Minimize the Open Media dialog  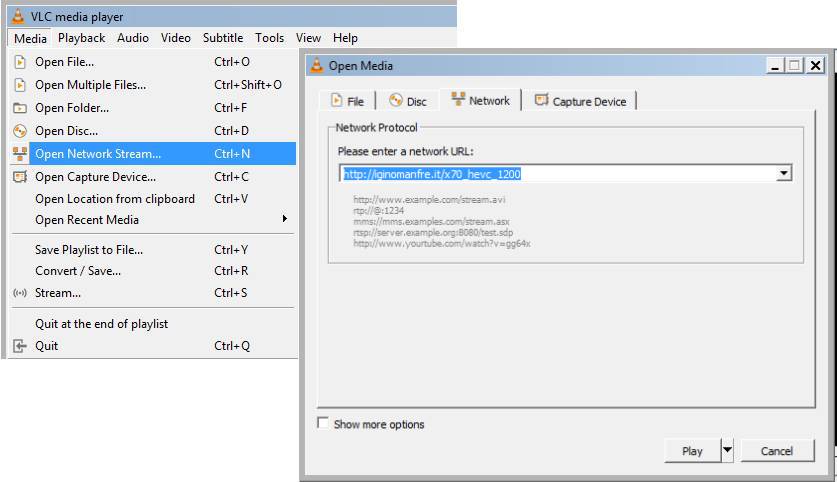click(x=775, y=66)
